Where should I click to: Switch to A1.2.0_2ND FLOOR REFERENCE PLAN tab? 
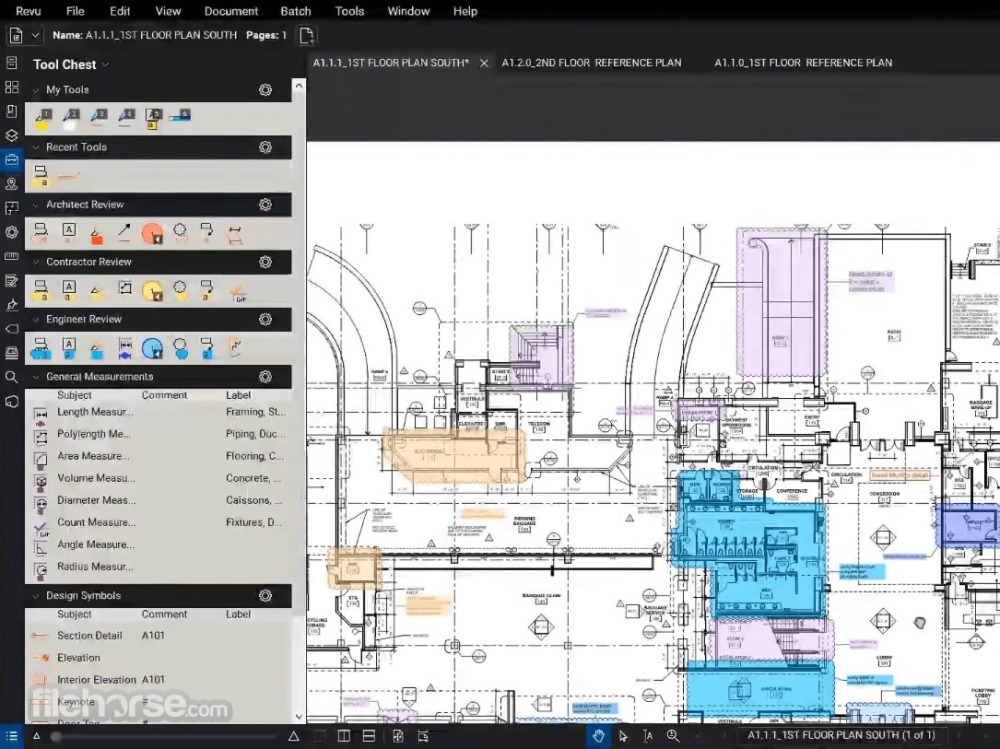tap(591, 63)
